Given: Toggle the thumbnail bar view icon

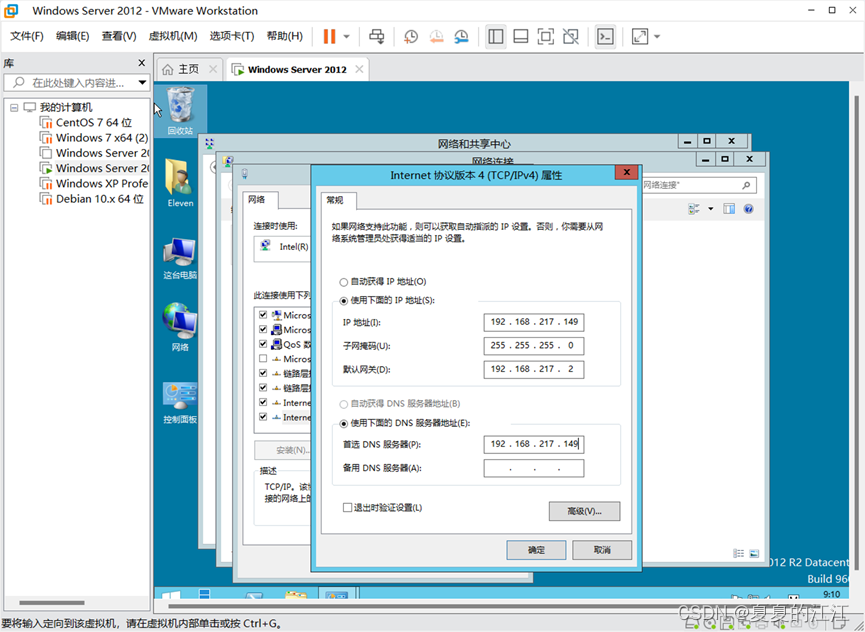Looking at the screenshot, I should 521,36.
